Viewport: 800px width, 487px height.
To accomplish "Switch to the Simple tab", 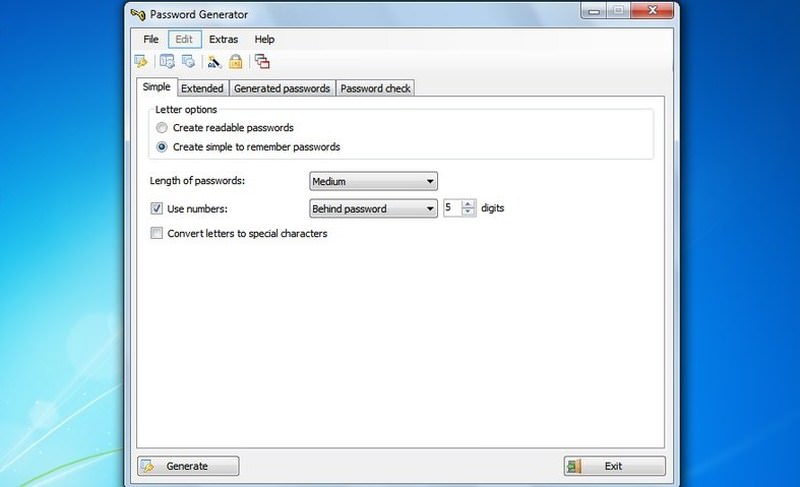I will [x=157, y=87].
